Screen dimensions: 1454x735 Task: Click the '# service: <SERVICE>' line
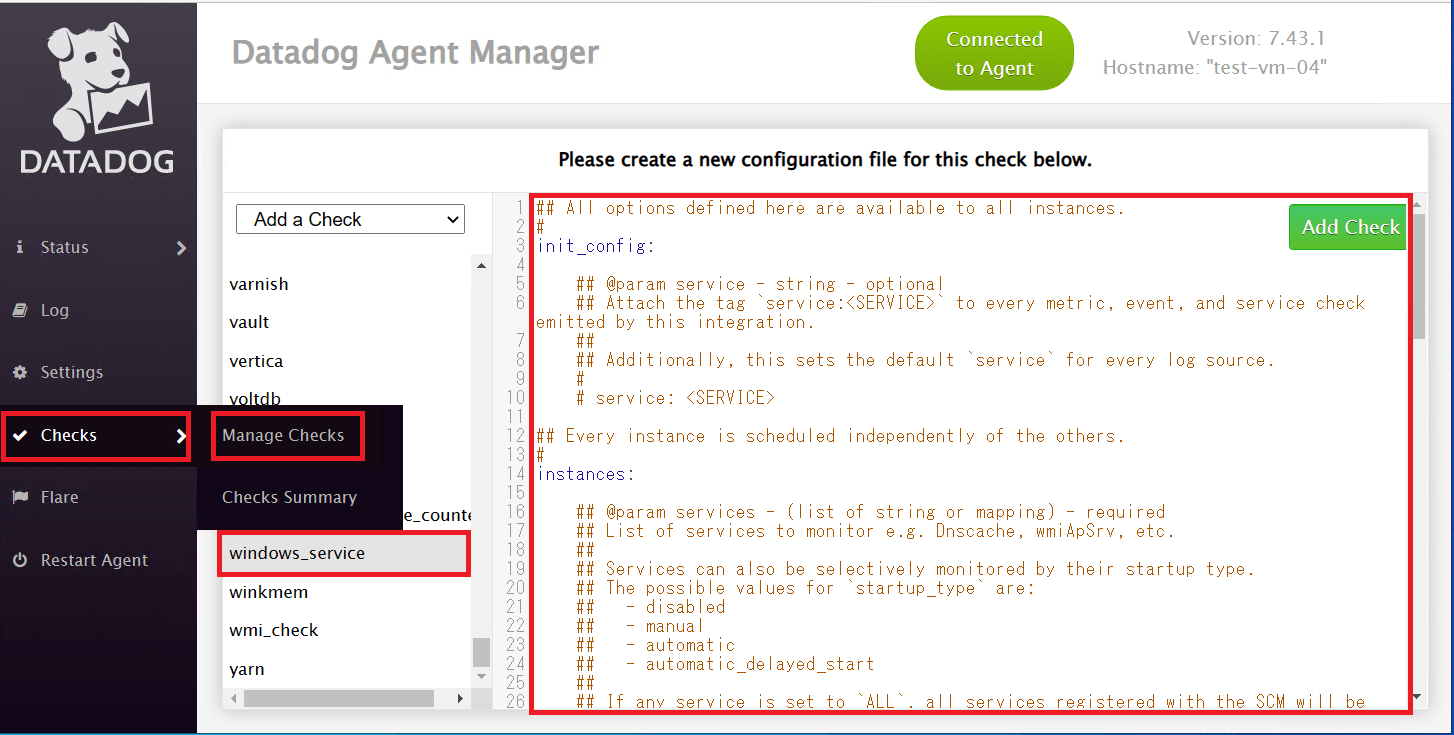pyautogui.click(x=675, y=398)
